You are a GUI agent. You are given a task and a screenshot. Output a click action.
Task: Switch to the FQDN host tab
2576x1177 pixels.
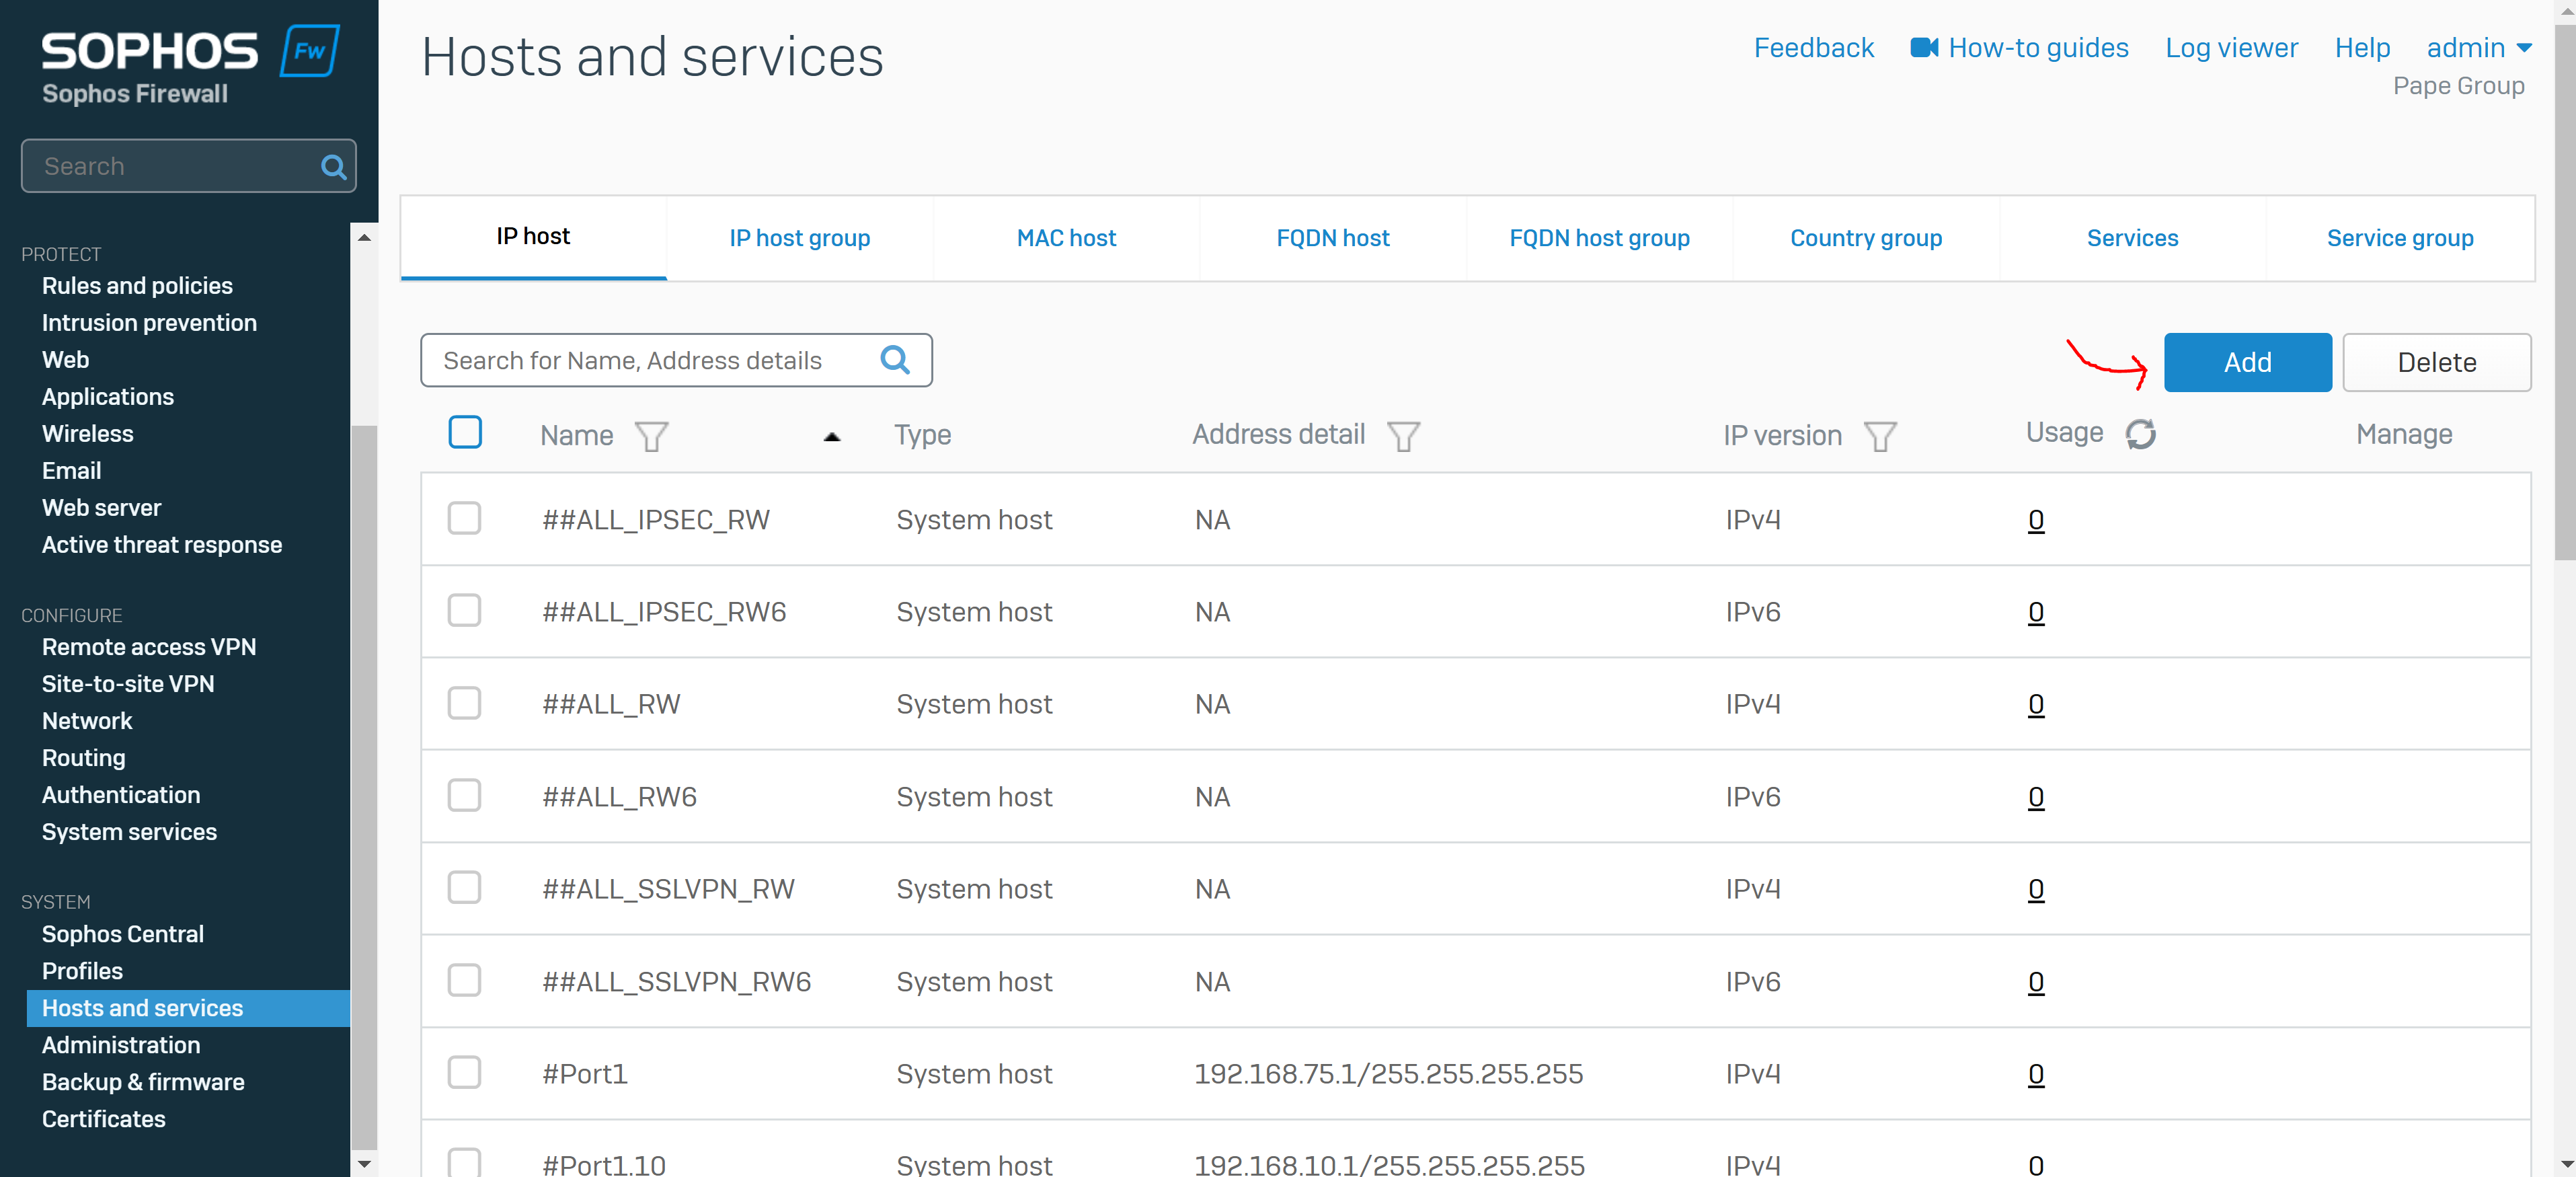pyautogui.click(x=1333, y=238)
